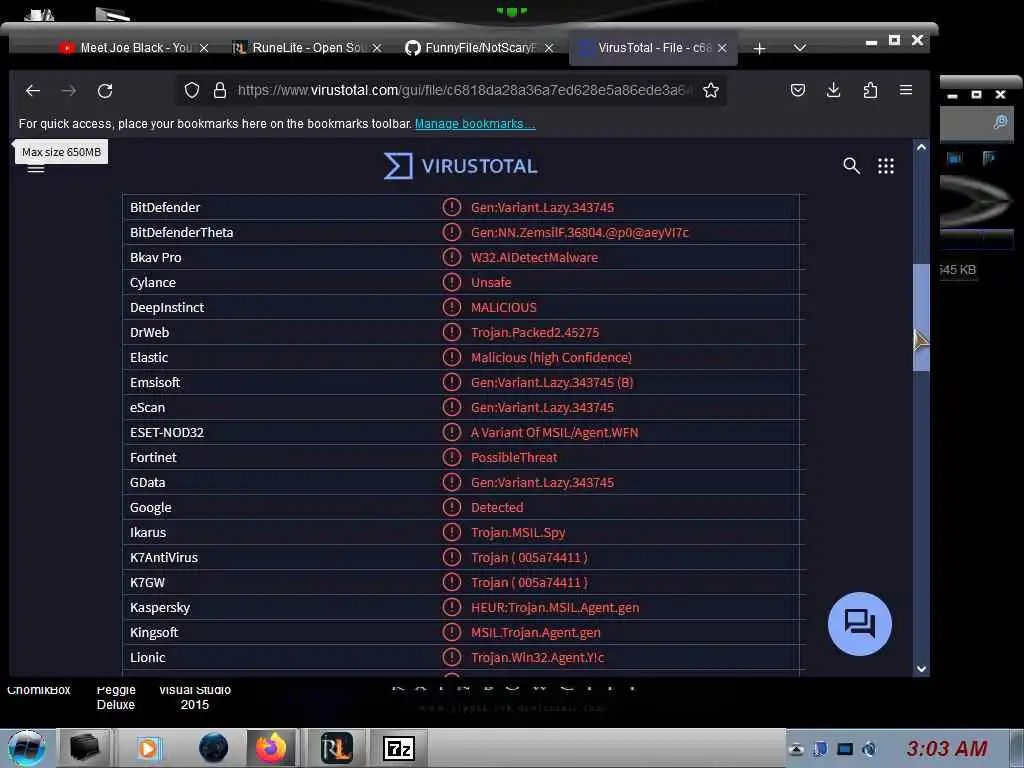This screenshot has width=1024, height=768.
Task: Open RuneLite from the taskbar
Action: click(336, 748)
